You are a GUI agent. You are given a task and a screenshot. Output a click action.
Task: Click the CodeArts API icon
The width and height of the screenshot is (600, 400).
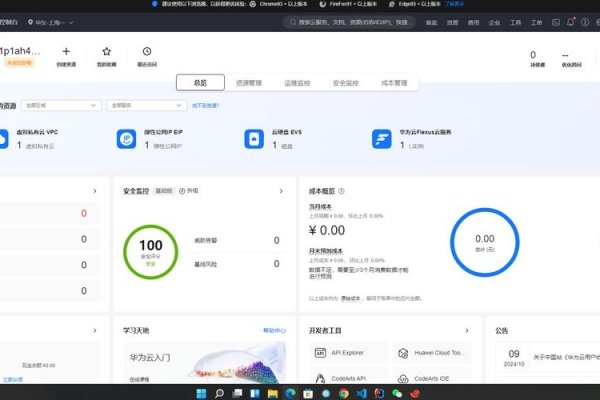point(320,379)
